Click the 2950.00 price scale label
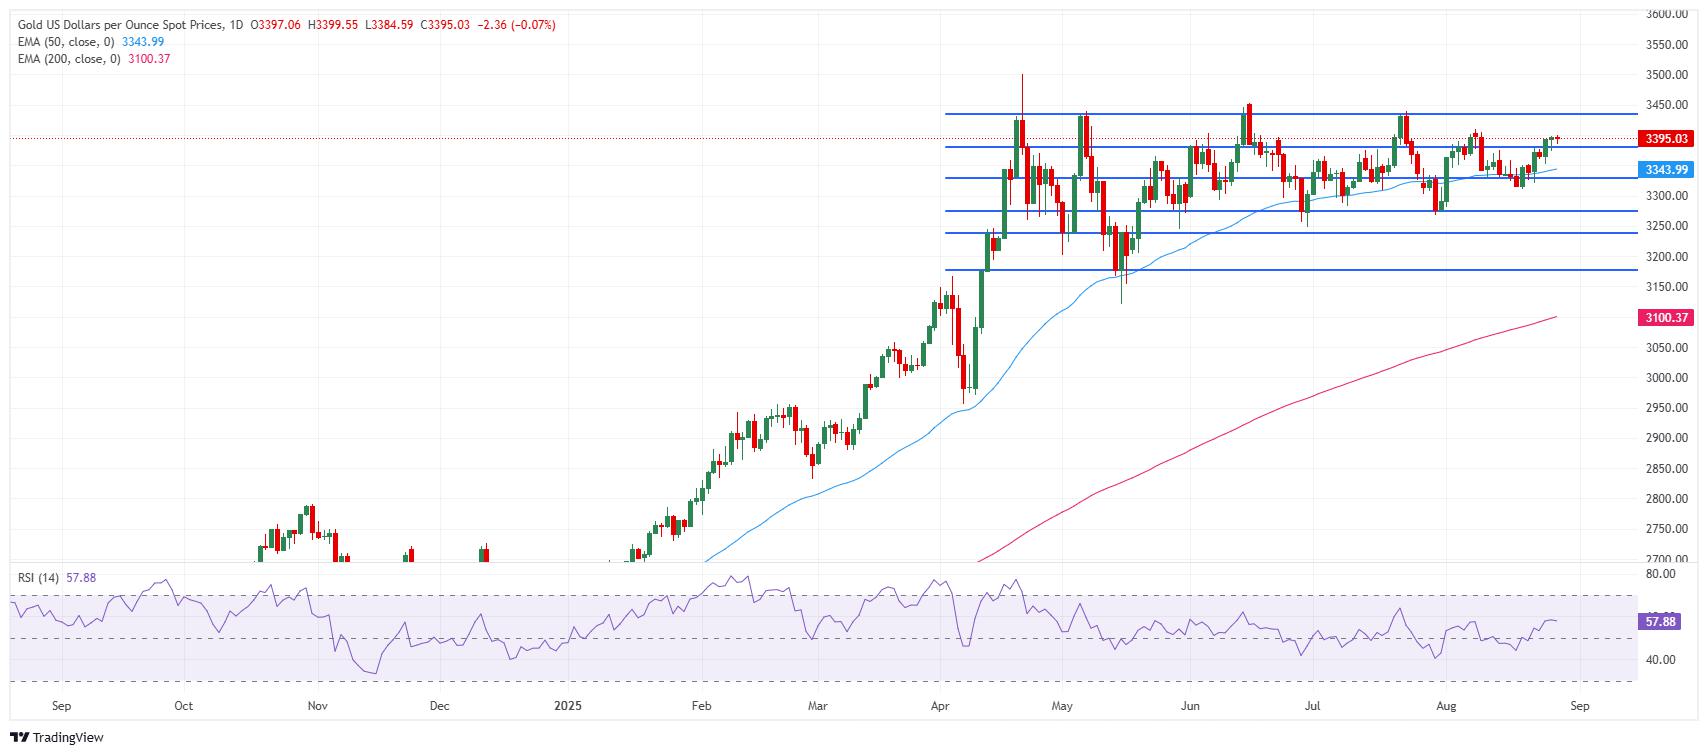The width and height of the screenshot is (1708, 755). [x=1666, y=408]
